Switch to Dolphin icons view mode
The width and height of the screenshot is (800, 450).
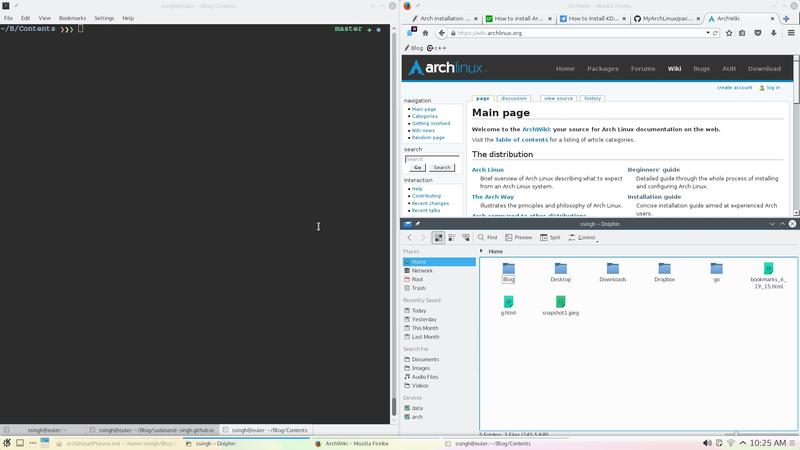tap(438, 237)
